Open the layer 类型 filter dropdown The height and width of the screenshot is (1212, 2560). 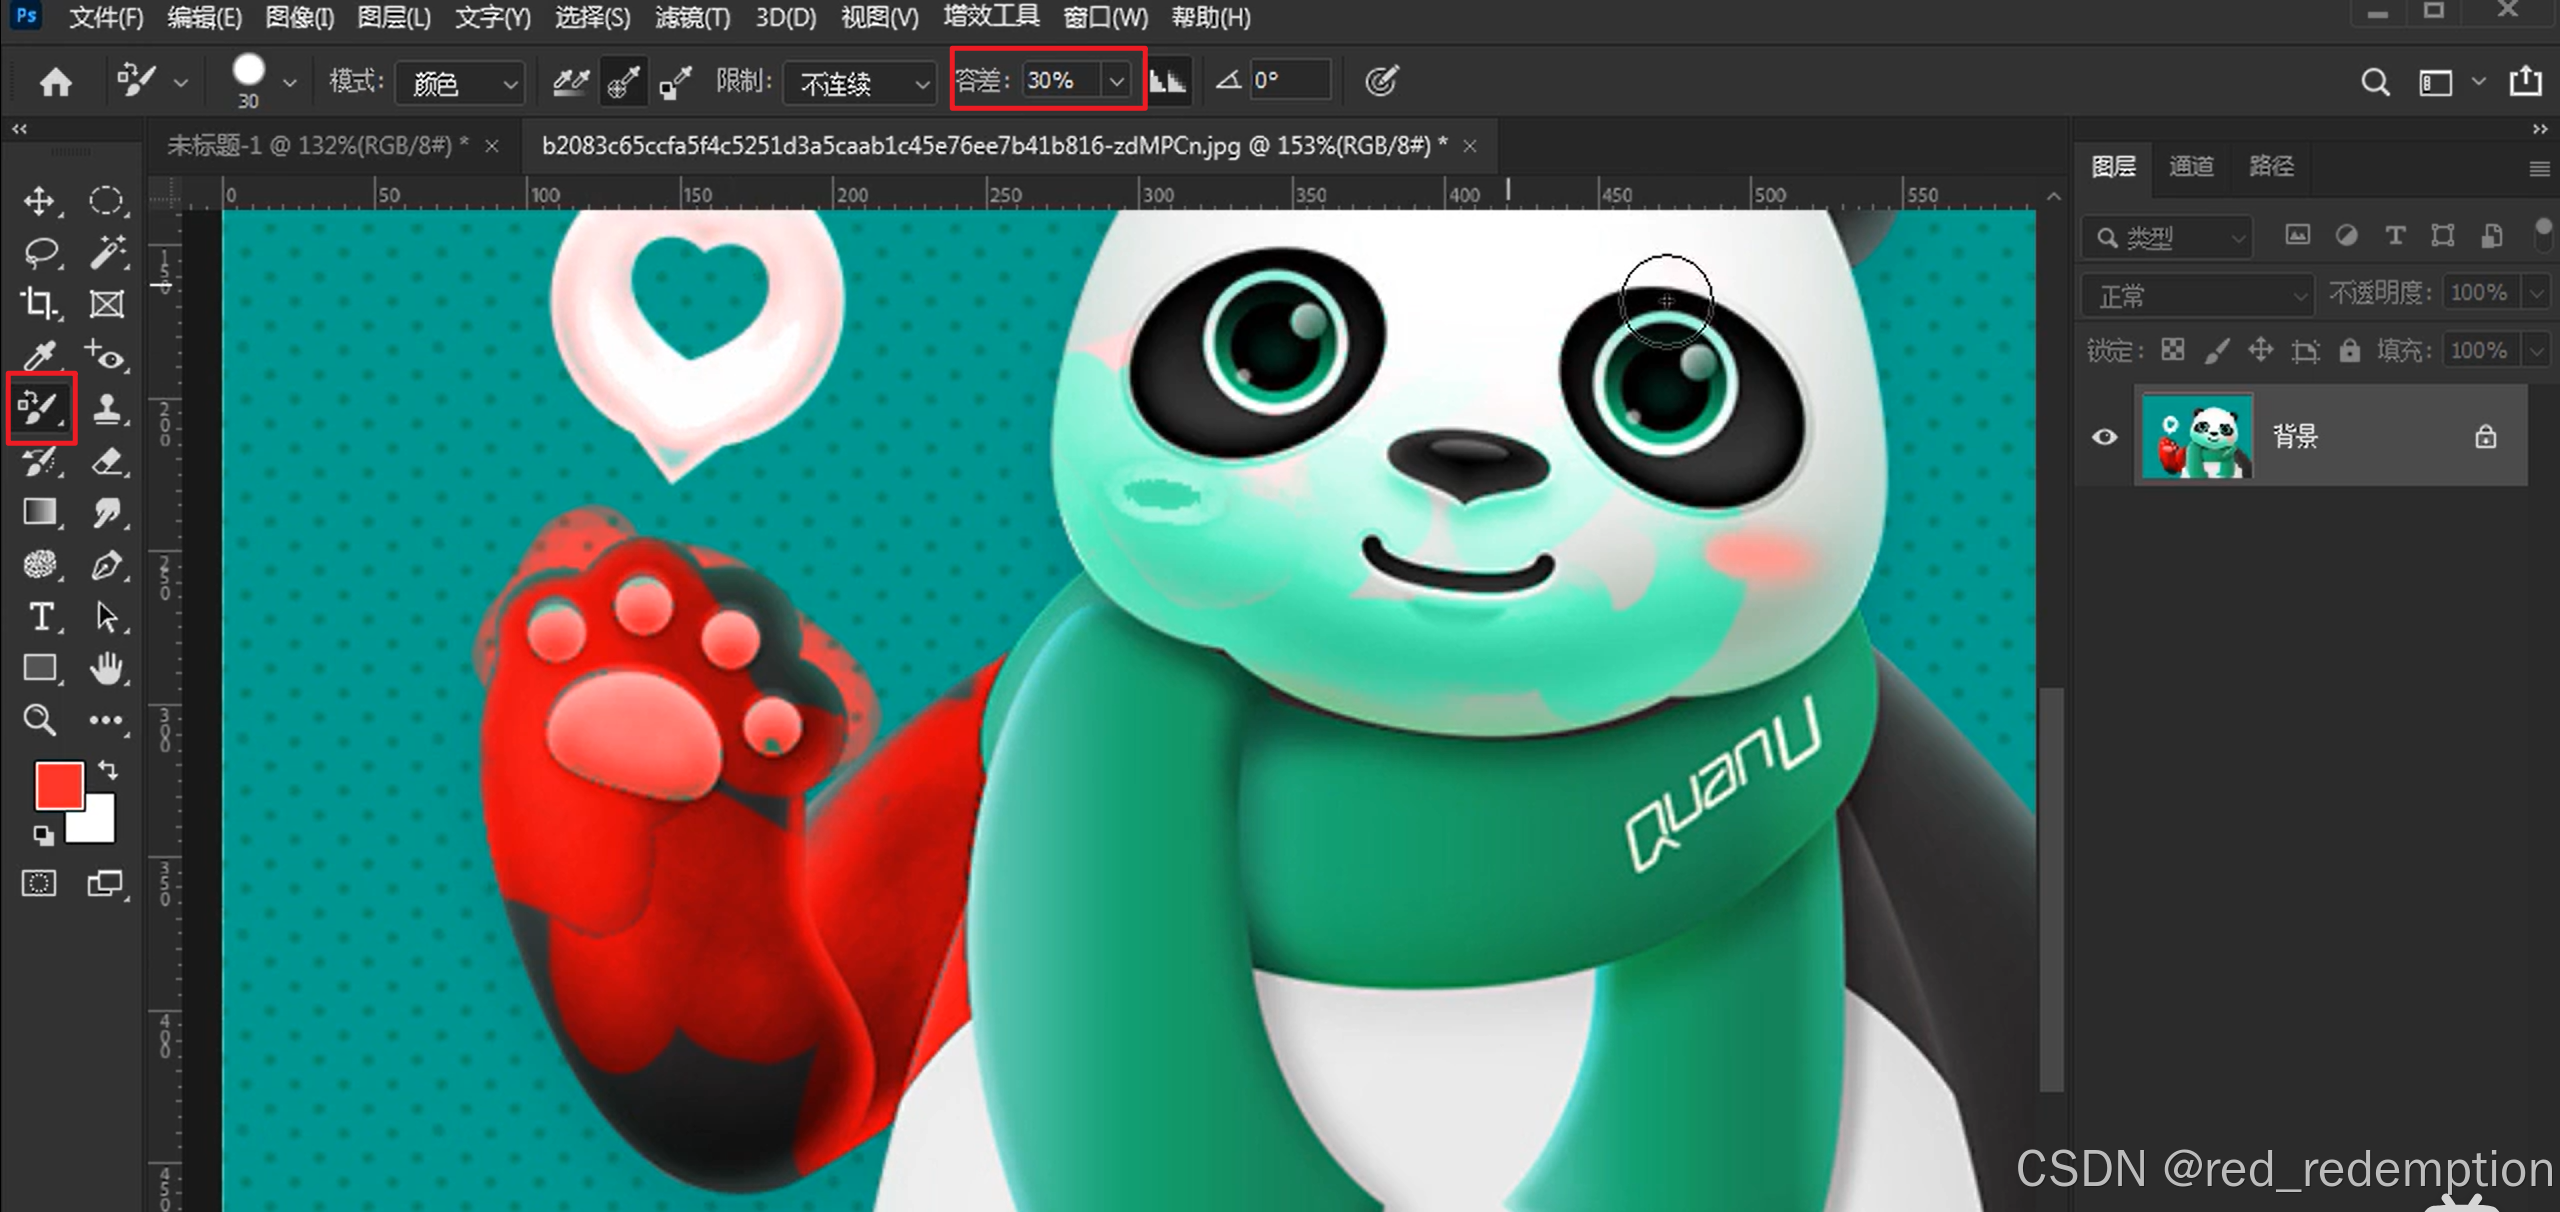tap(2167, 237)
